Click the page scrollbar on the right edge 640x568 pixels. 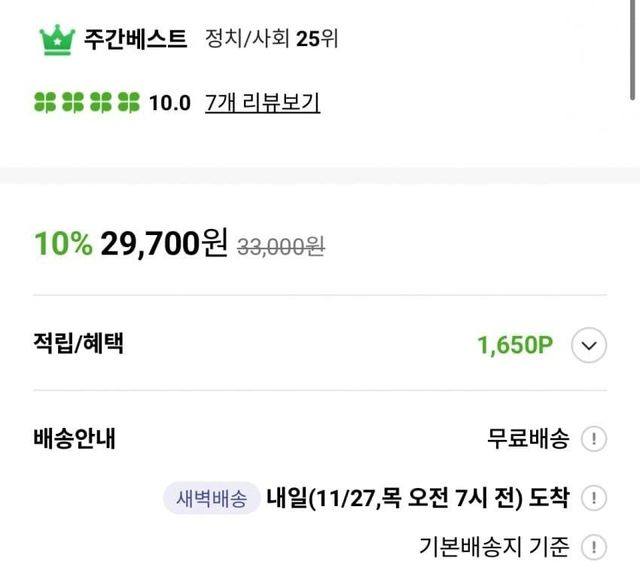click(634, 50)
